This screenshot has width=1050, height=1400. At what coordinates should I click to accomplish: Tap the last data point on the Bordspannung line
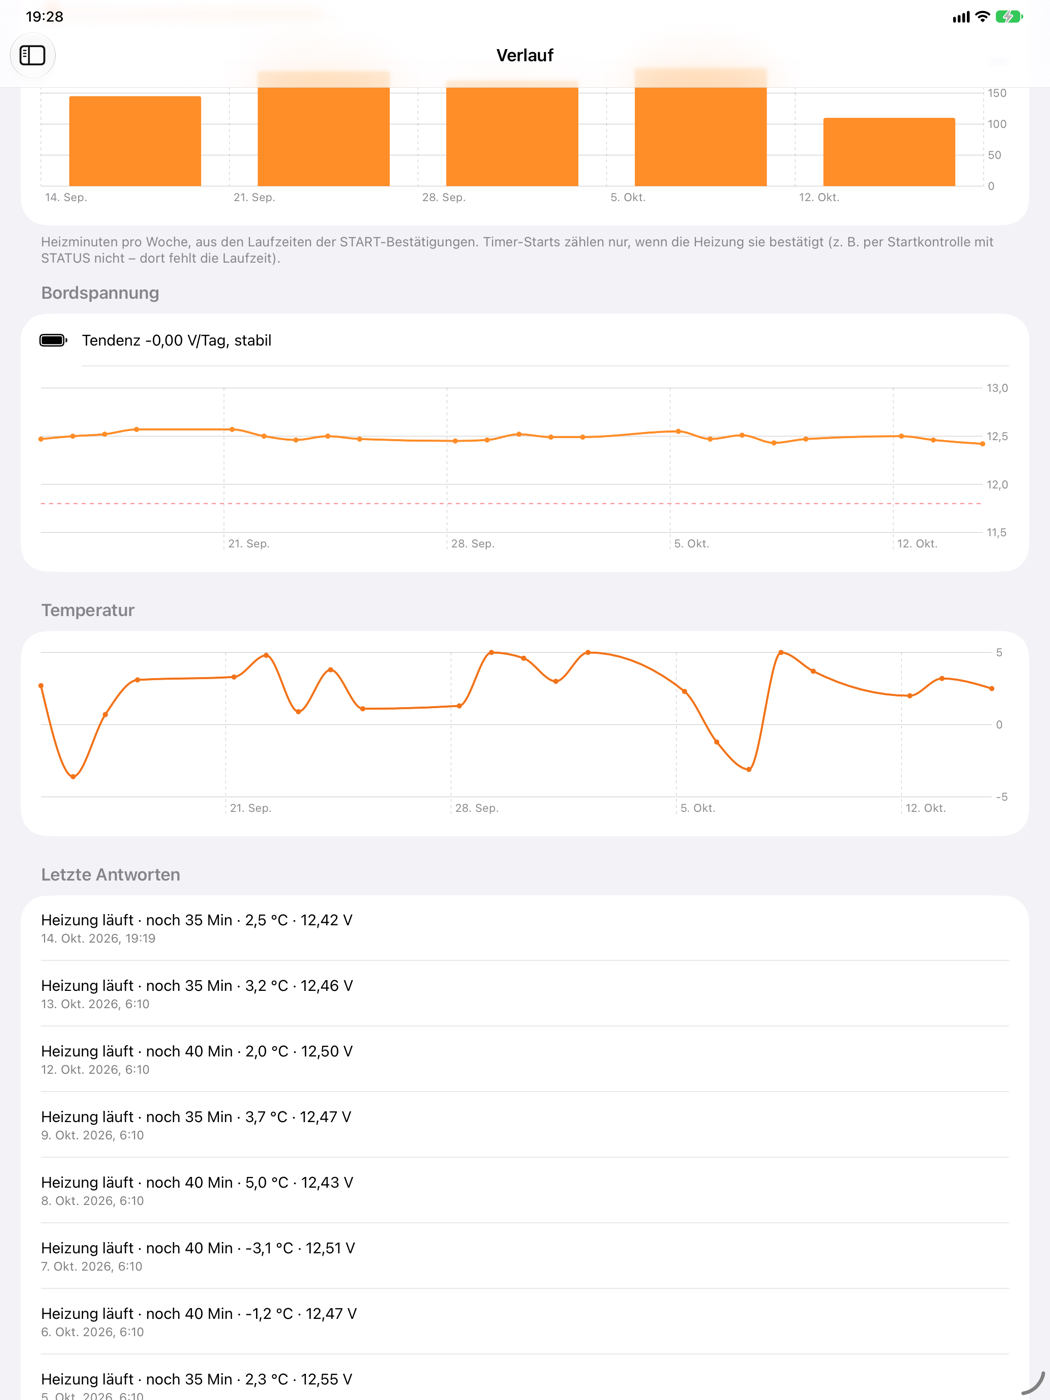(983, 443)
